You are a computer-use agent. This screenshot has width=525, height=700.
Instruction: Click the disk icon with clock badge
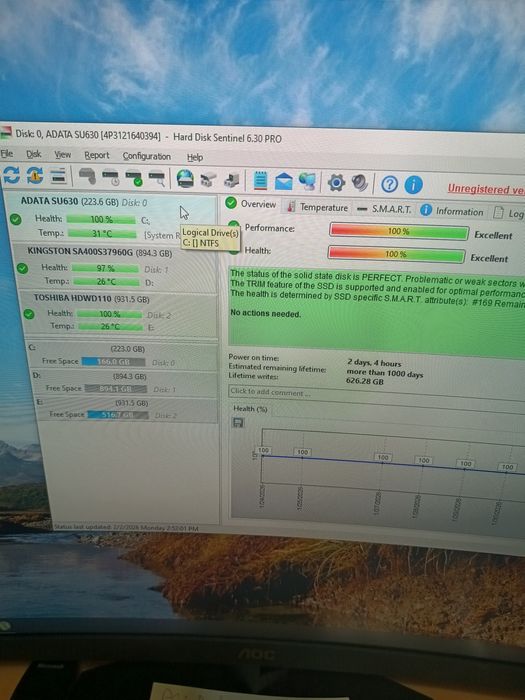coord(110,177)
